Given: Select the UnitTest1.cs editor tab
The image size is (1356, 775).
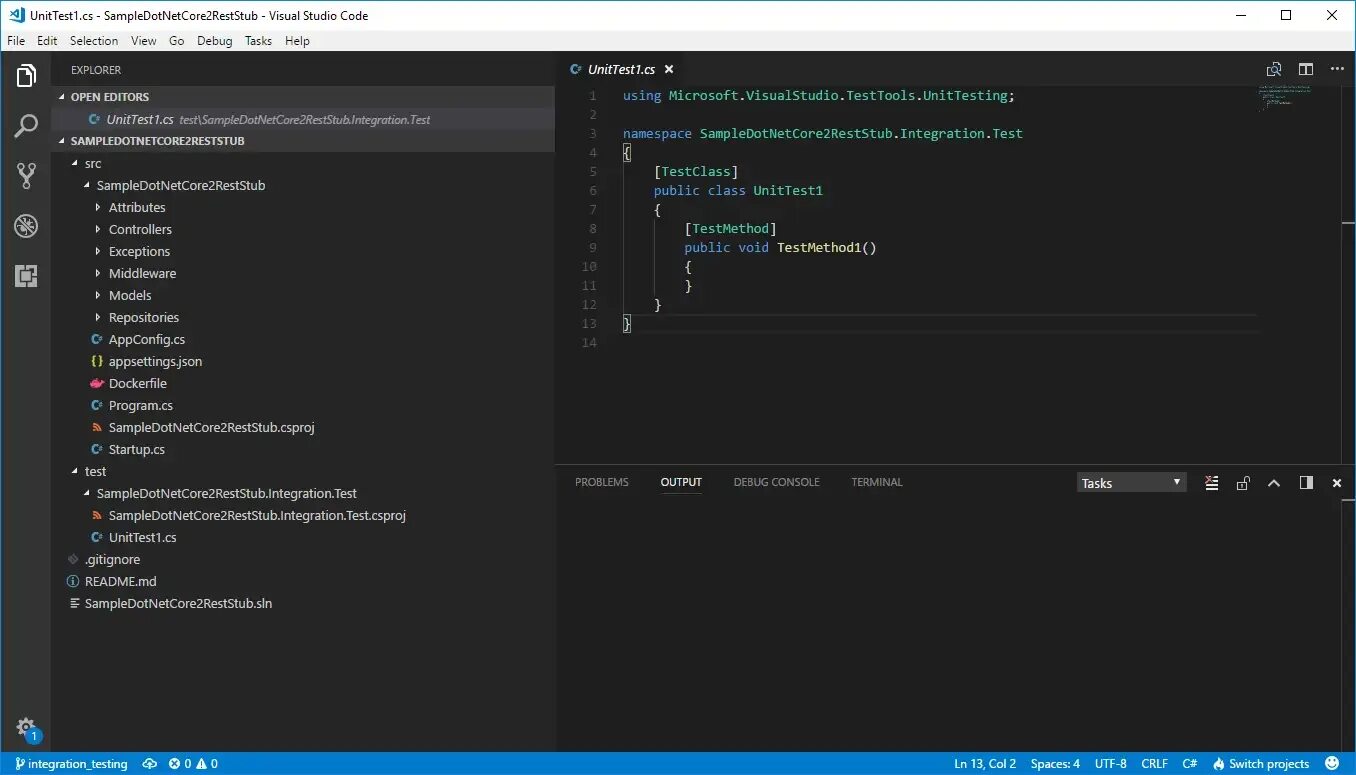Looking at the screenshot, I should tap(621, 70).
